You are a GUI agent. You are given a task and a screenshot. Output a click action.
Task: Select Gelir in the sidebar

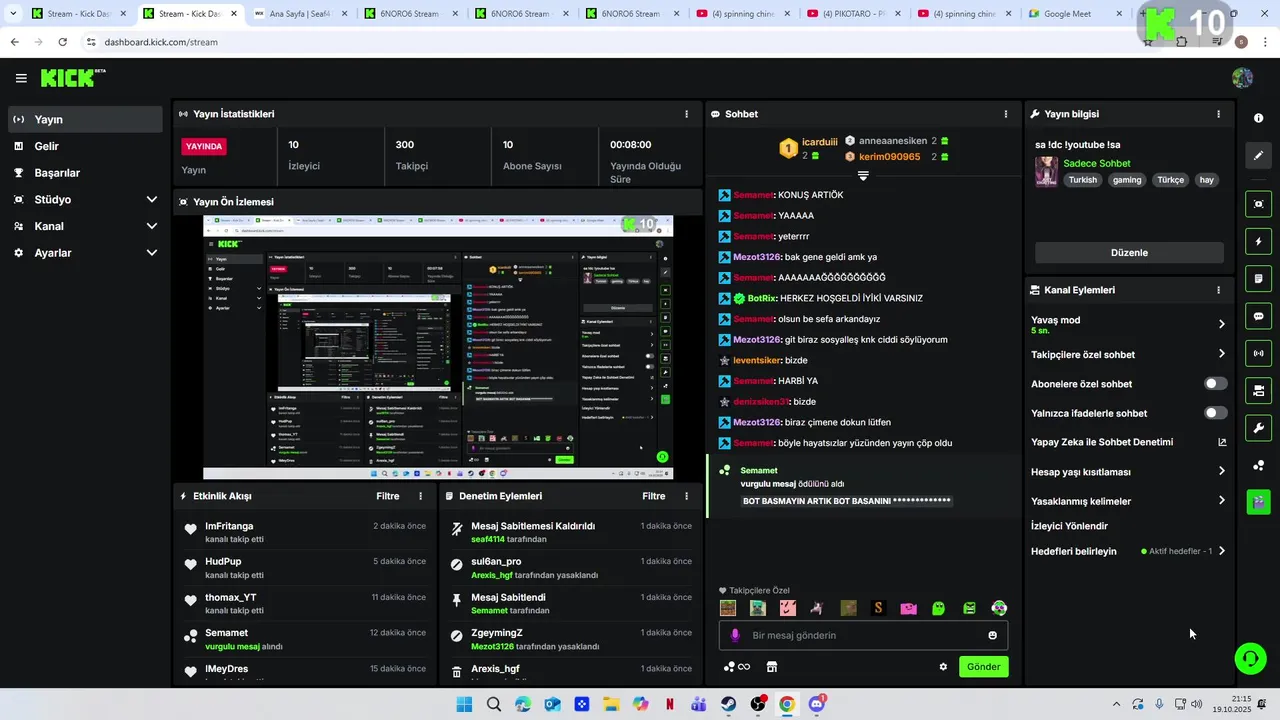(x=85, y=146)
